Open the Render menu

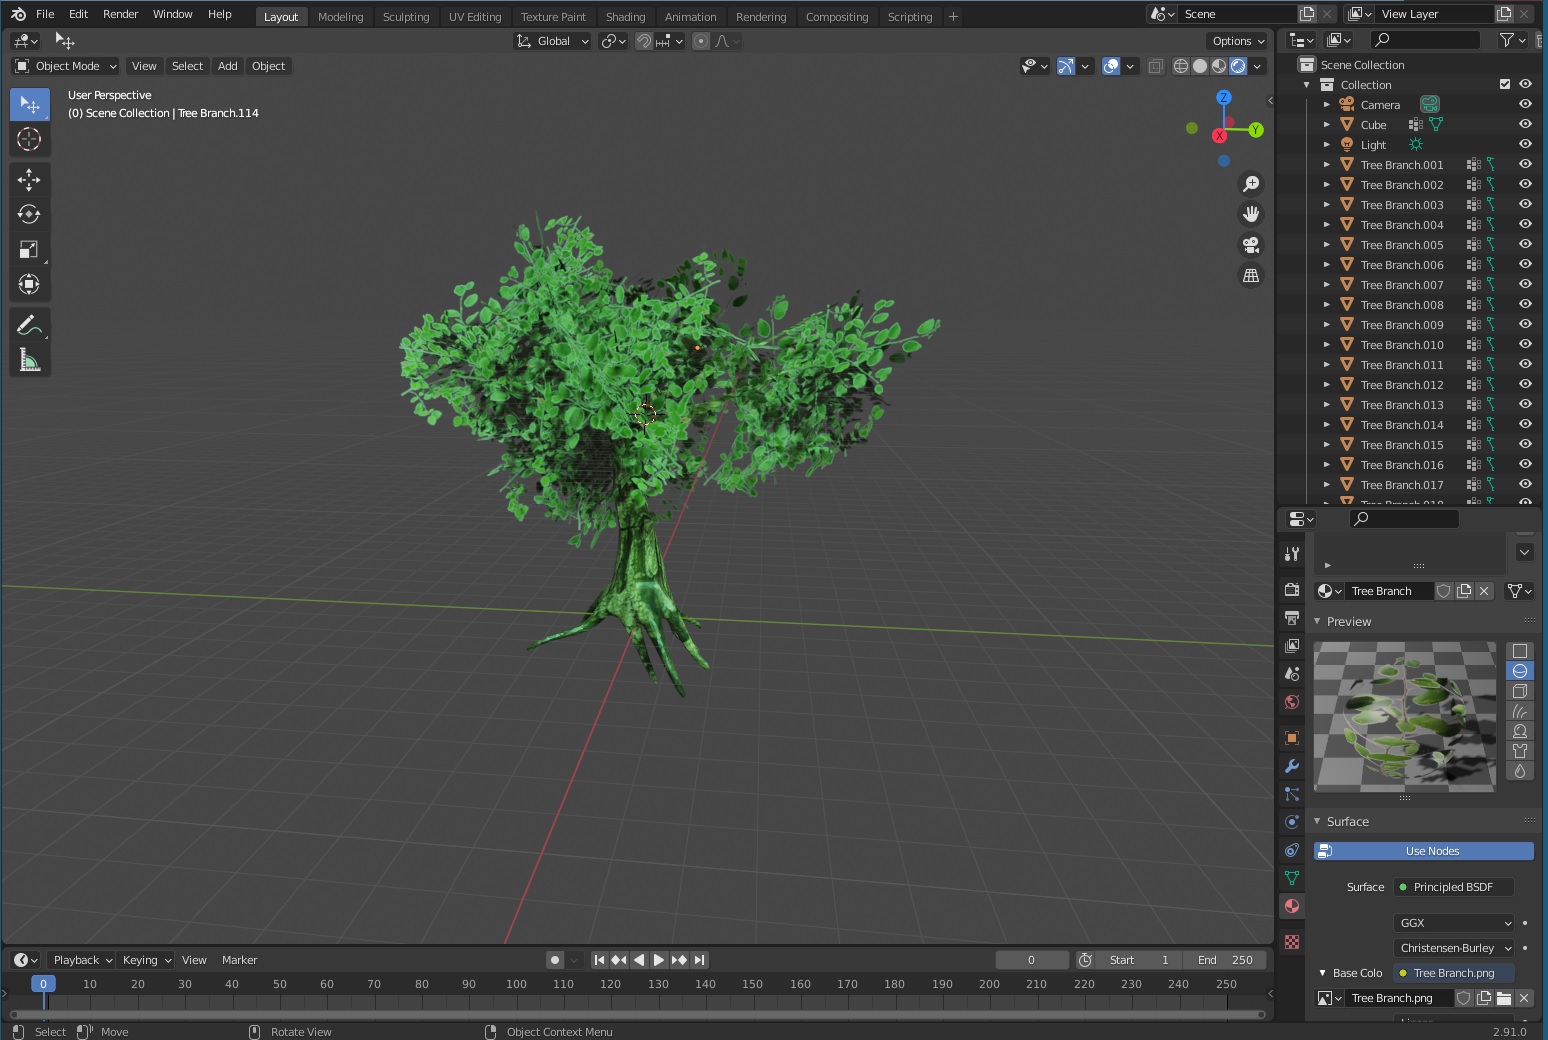pyautogui.click(x=120, y=14)
